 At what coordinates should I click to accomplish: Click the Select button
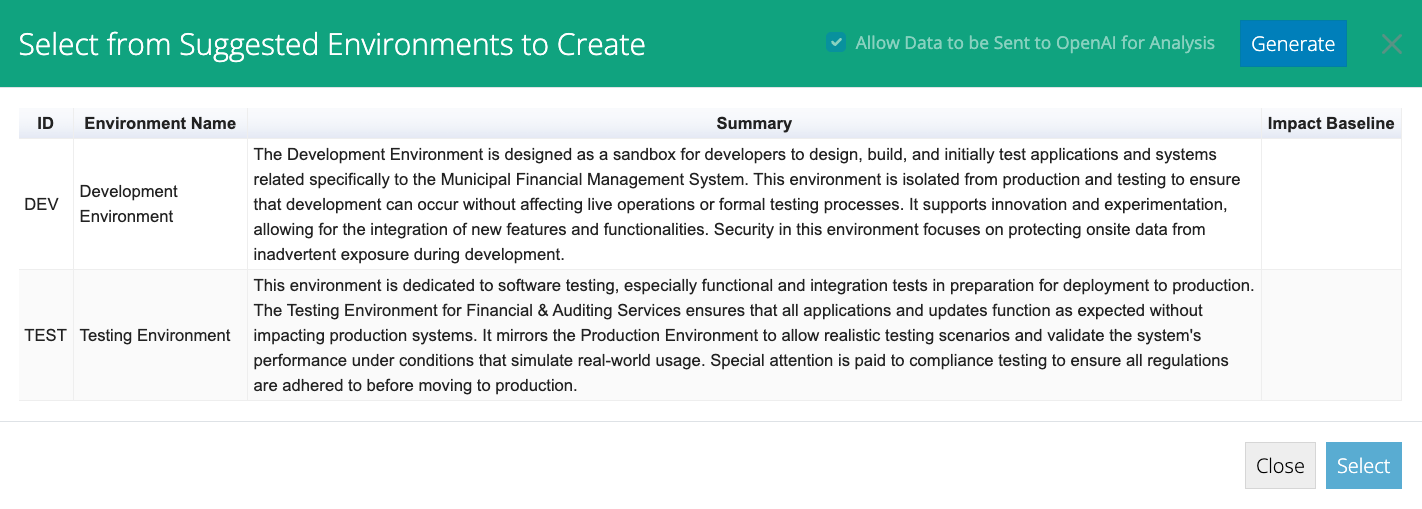[1363, 466]
